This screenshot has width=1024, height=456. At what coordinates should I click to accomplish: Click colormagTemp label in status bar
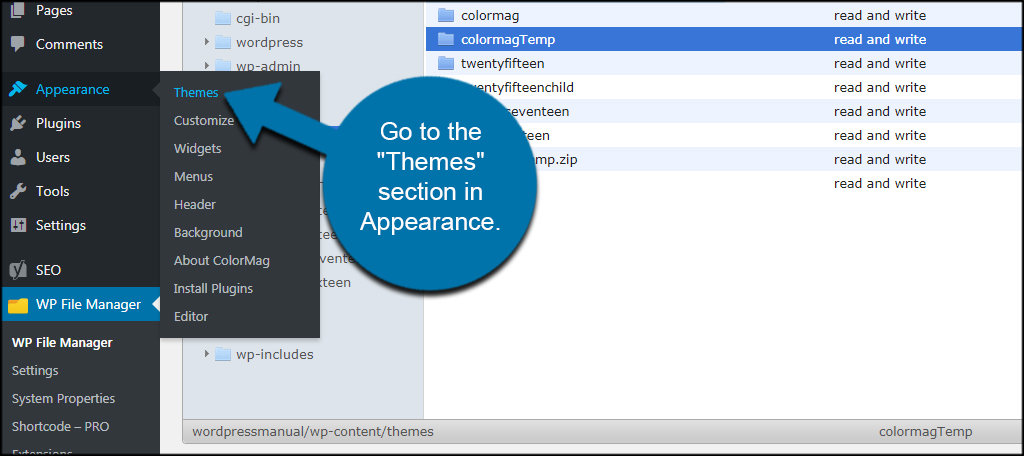coord(925,431)
